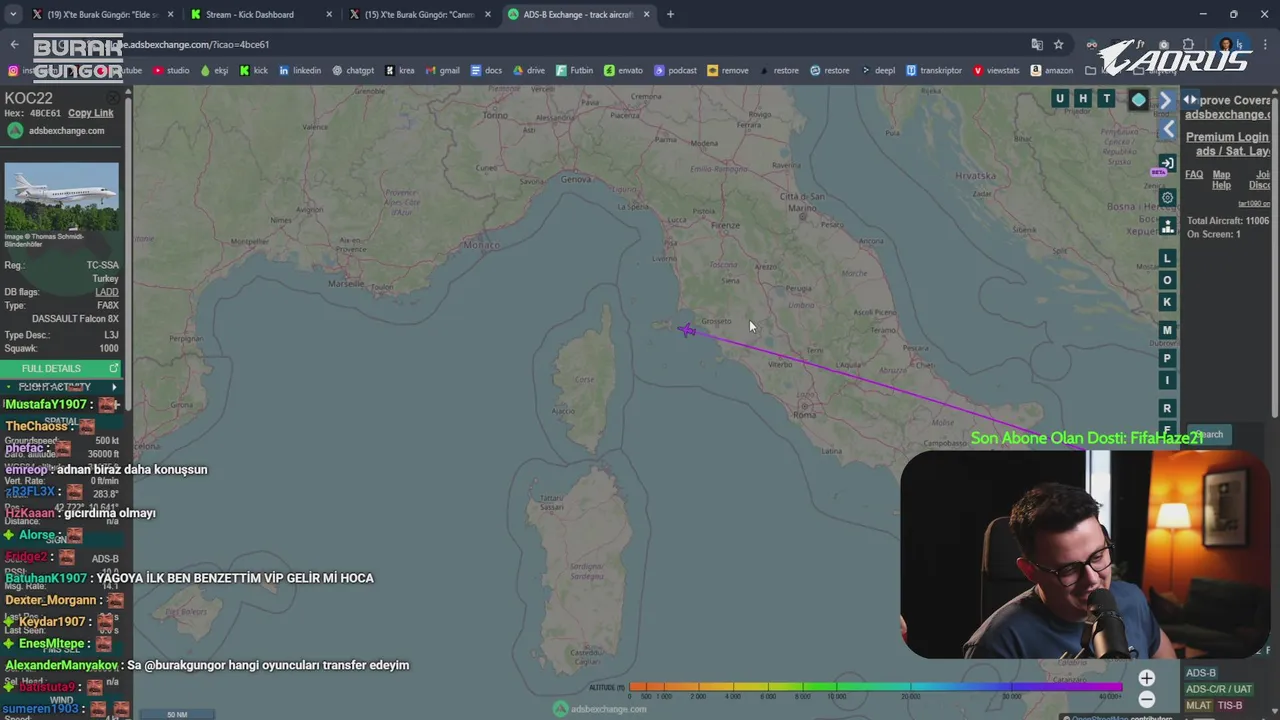Zoom out with the minus button
This screenshot has width=1280, height=720.
click(x=1147, y=700)
